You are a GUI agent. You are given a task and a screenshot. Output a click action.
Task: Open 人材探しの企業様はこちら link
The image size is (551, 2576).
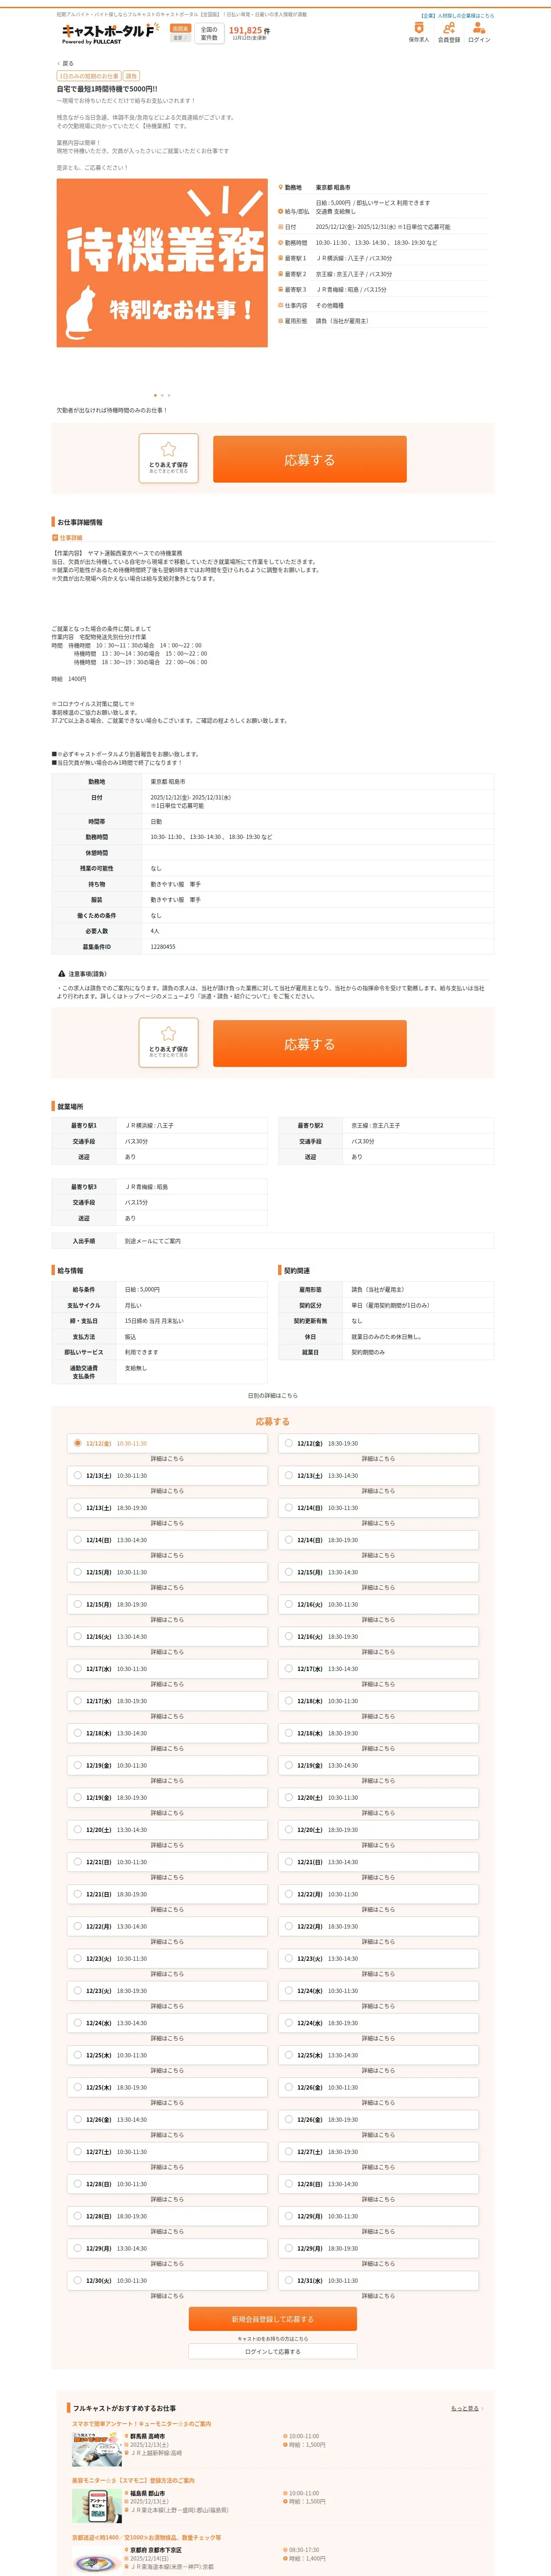[x=457, y=16]
